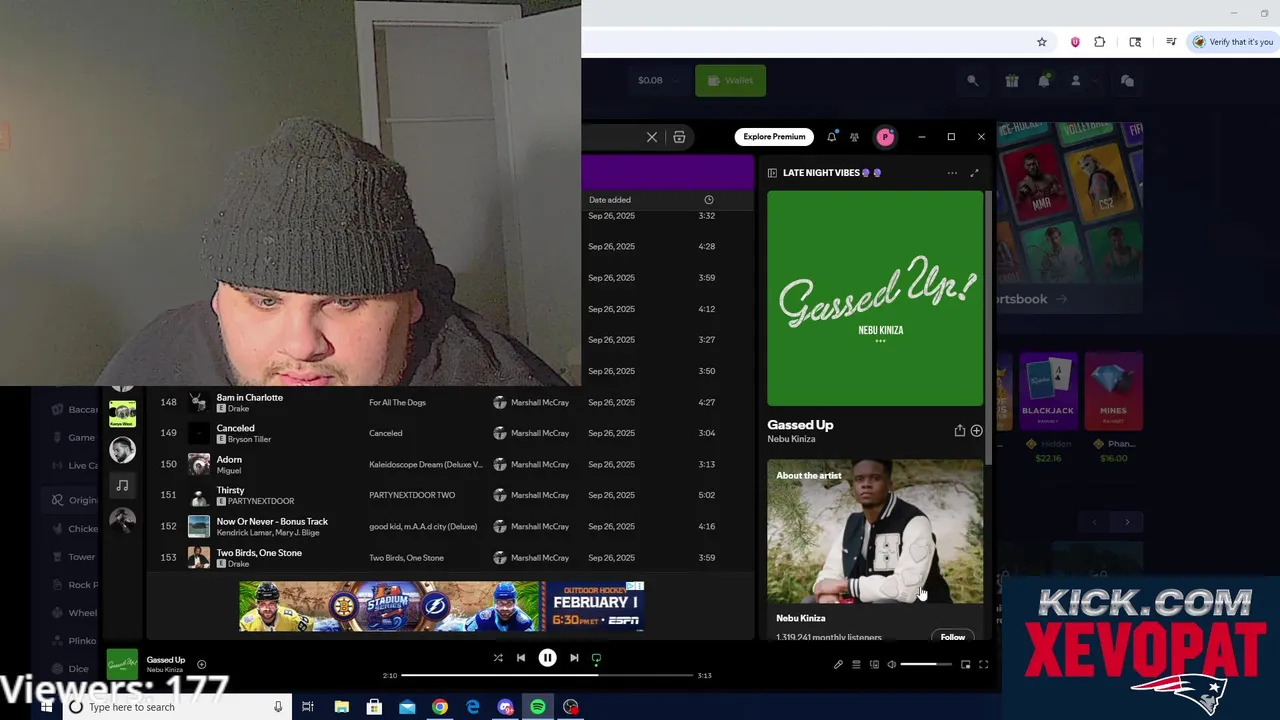Seek within the song progress bar

[546, 675]
